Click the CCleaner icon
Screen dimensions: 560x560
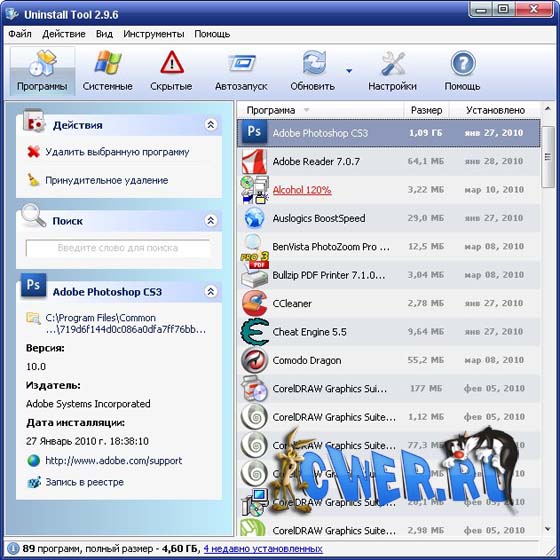pos(254,304)
